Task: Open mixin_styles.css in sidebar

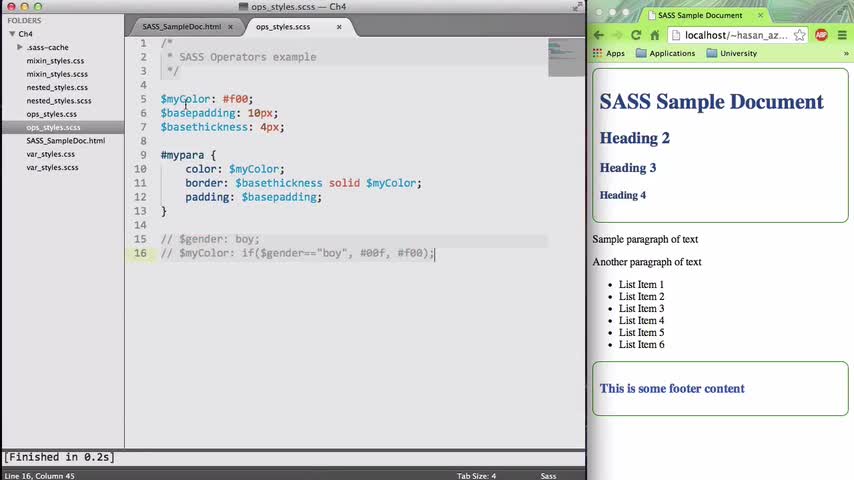Action: [55, 60]
